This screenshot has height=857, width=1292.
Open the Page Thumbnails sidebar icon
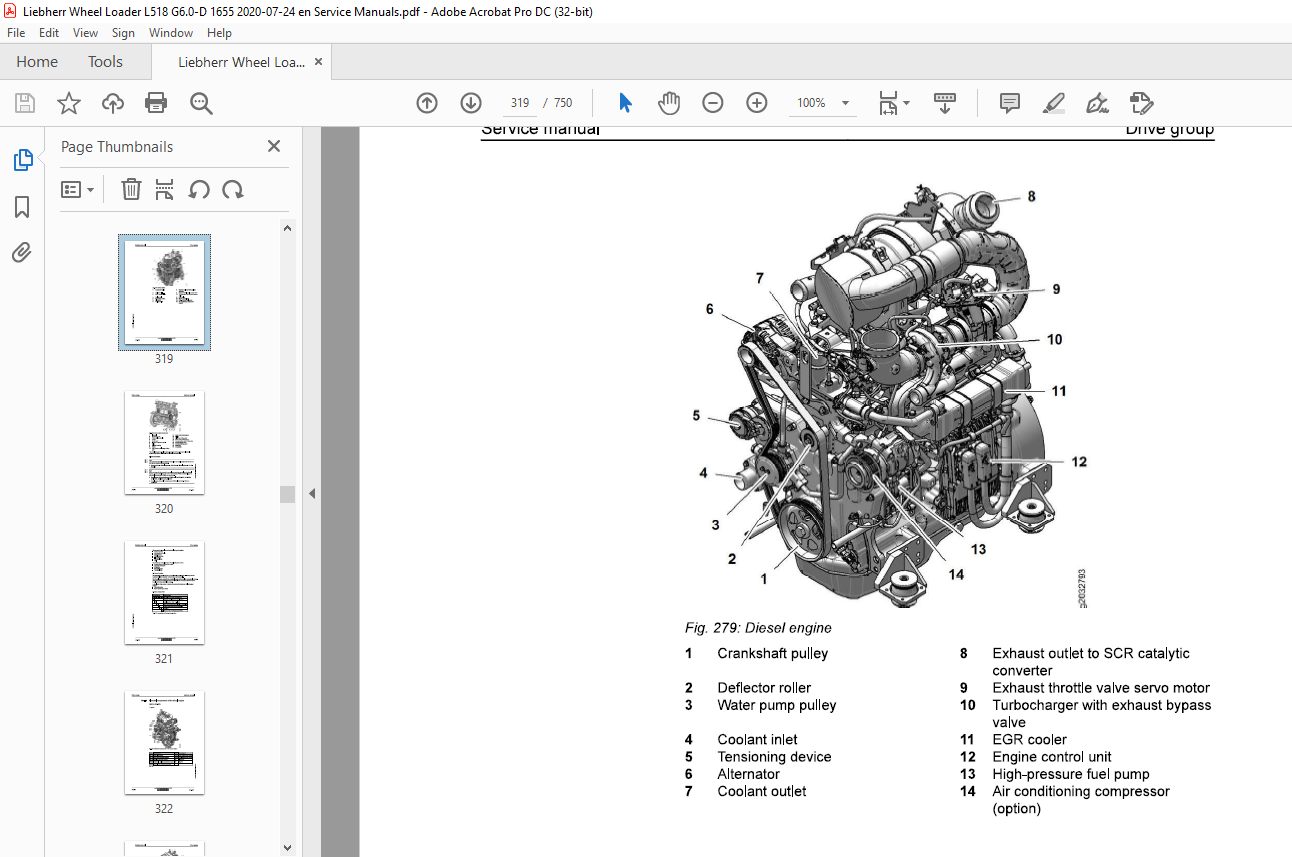[22, 160]
